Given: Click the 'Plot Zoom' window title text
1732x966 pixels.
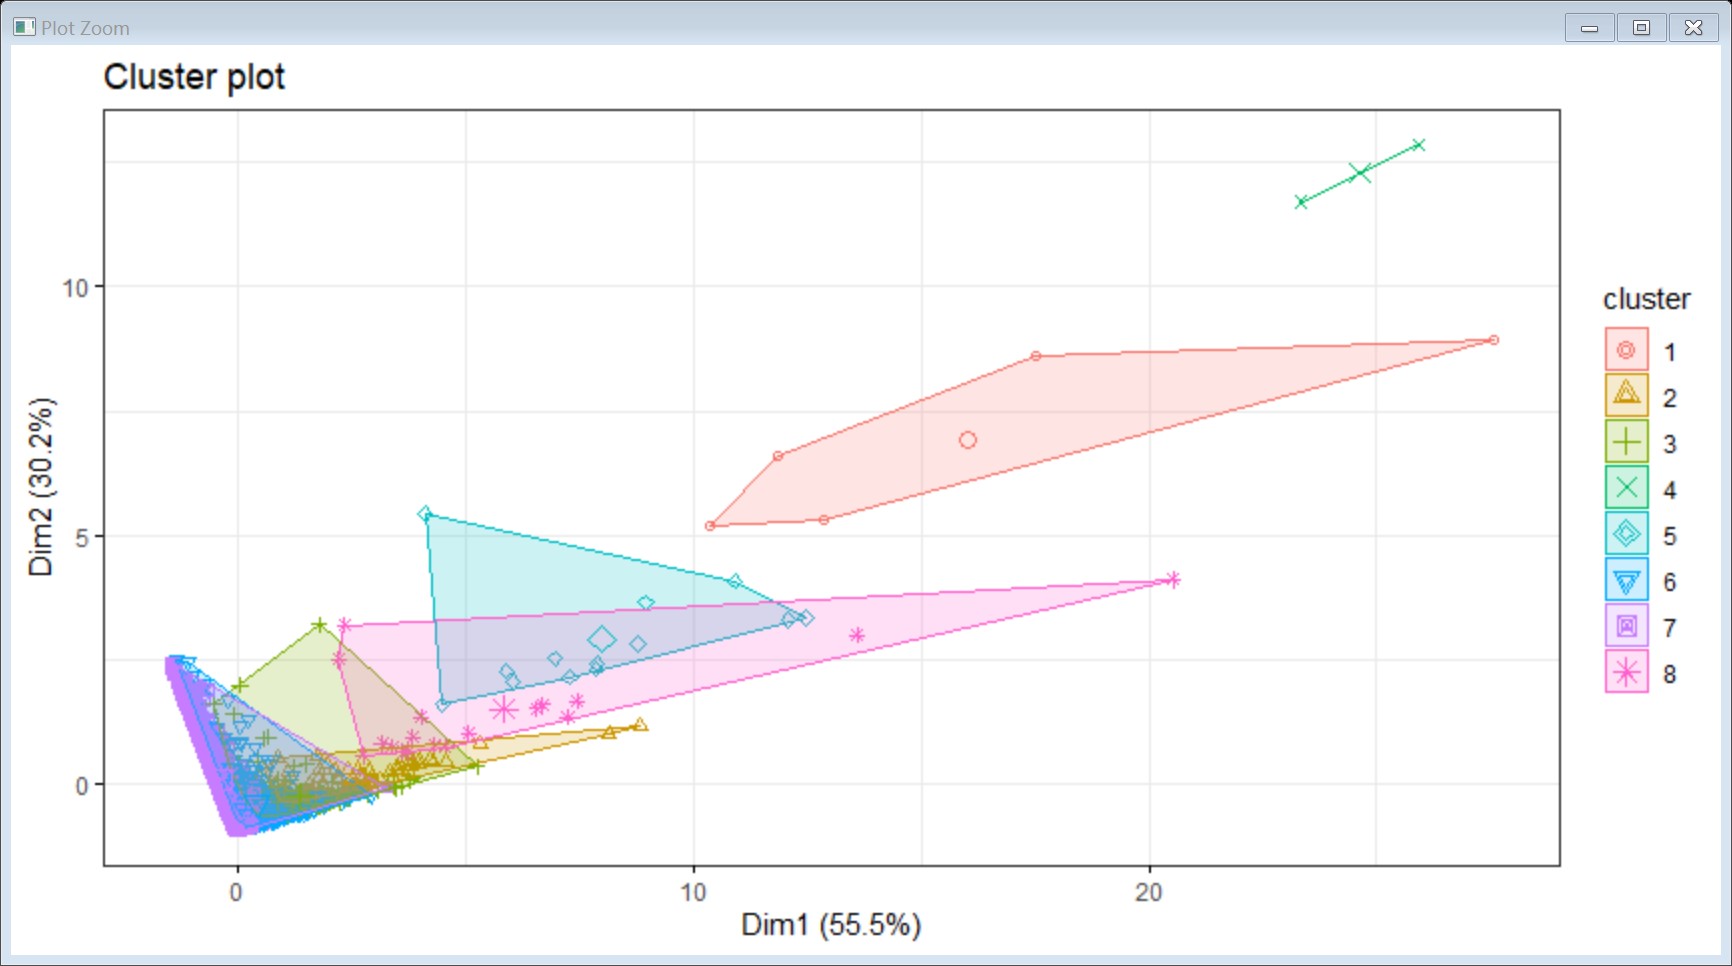Looking at the screenshot, I should click(85, 28).
